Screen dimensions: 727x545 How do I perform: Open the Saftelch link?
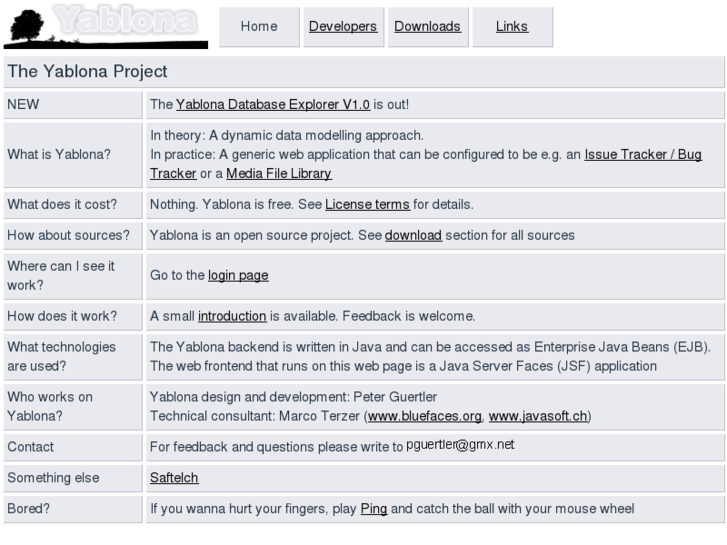point(174,478)
